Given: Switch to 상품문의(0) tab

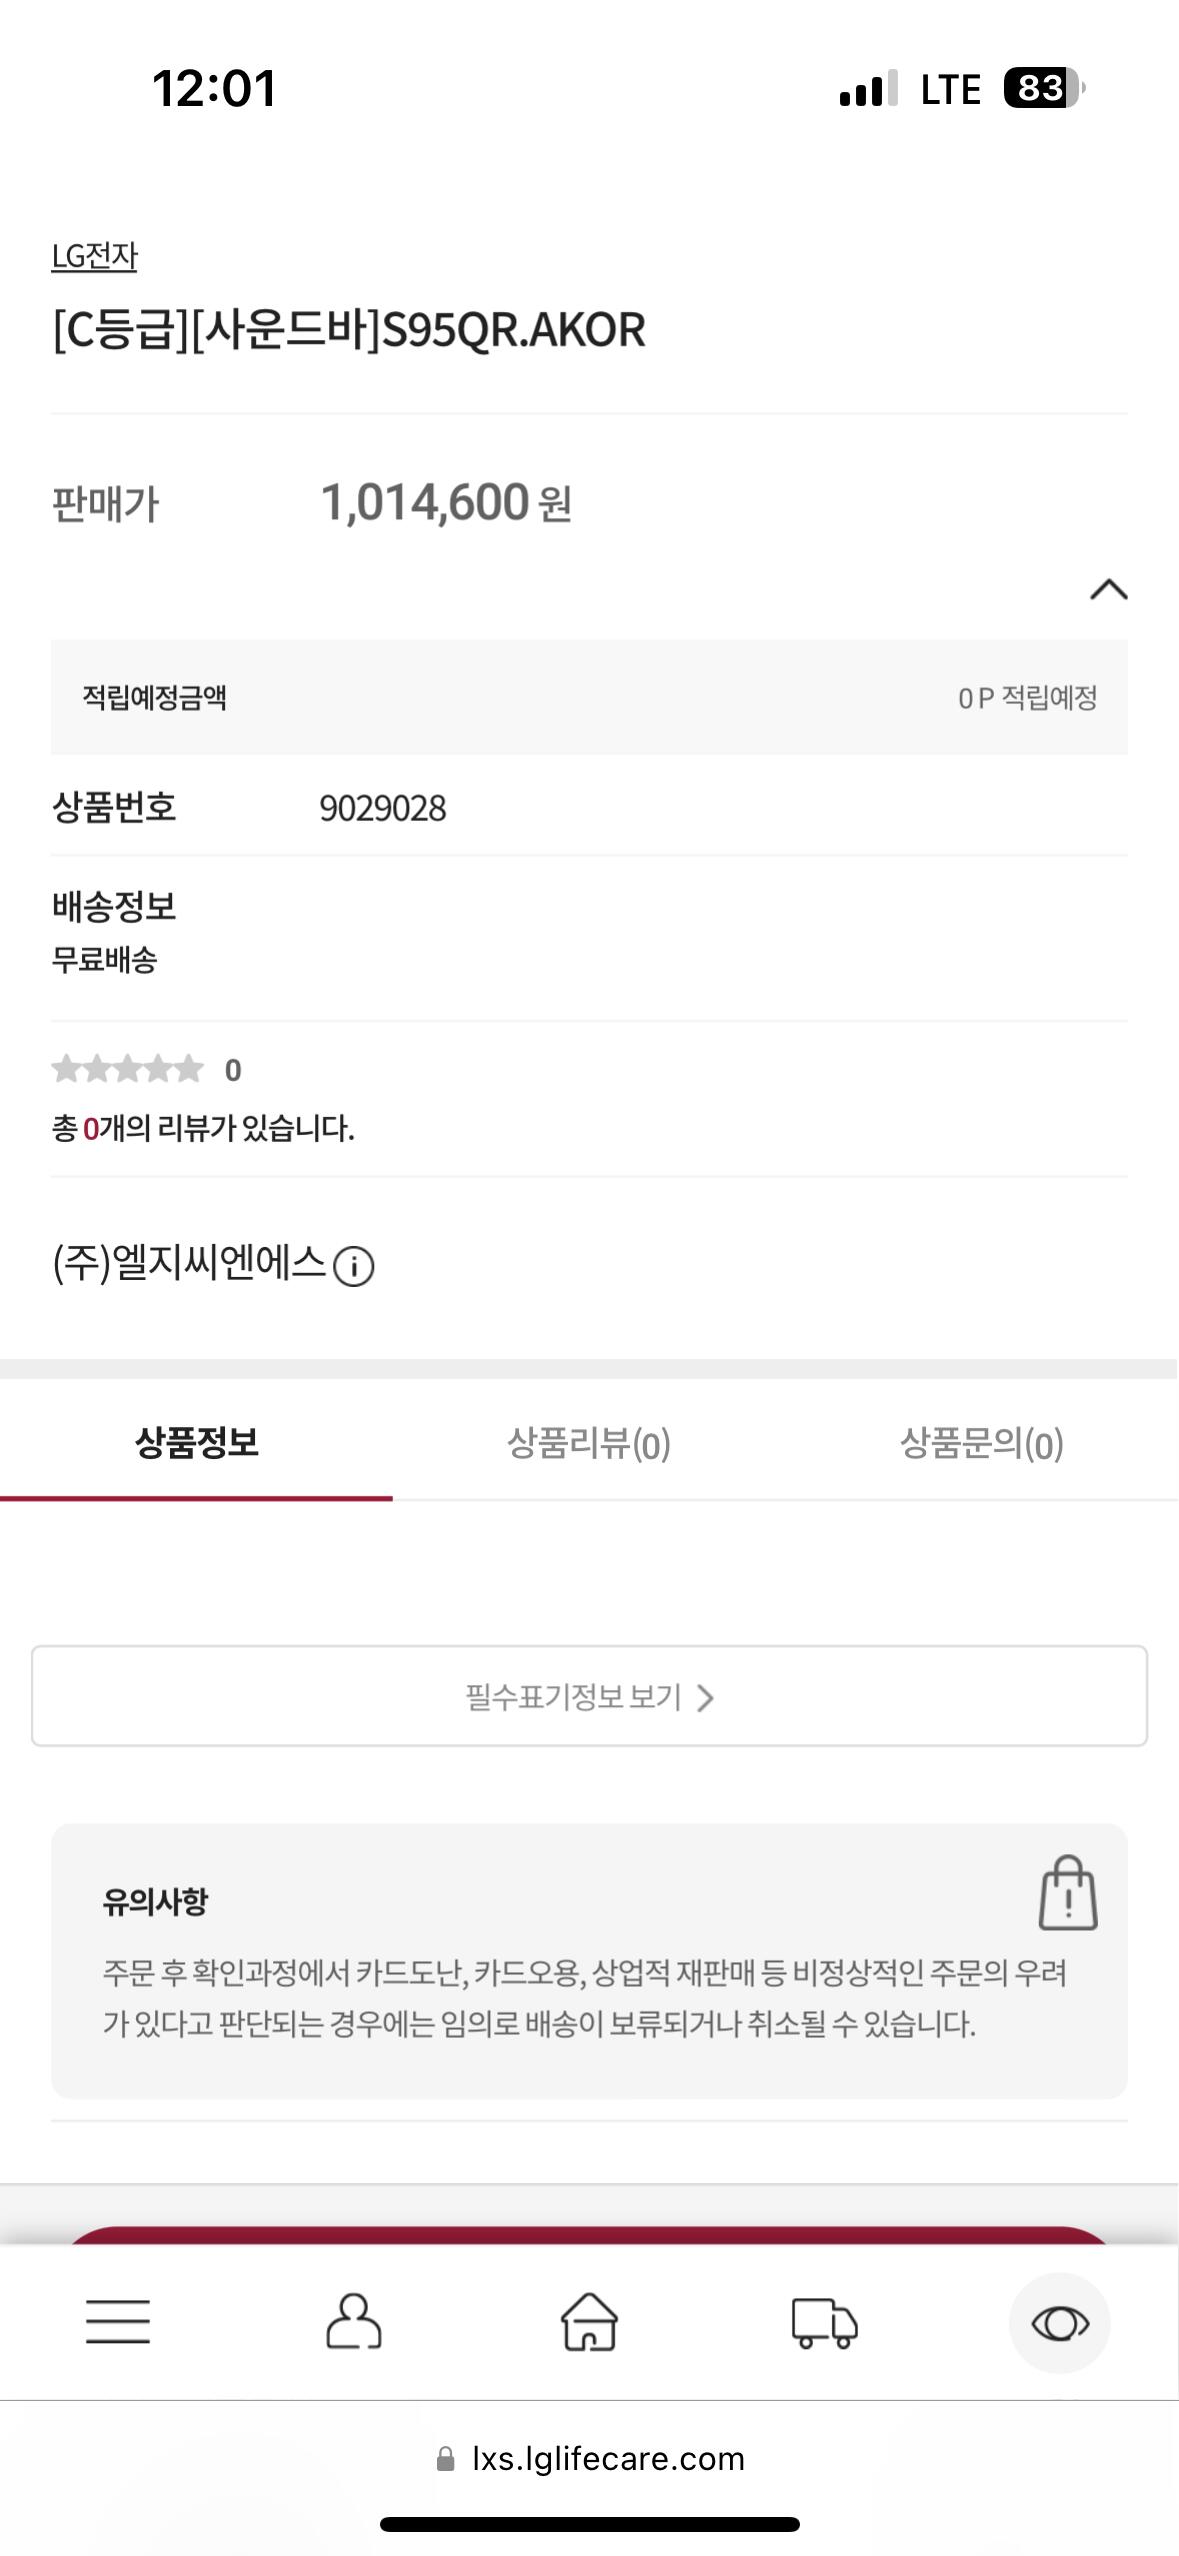Looking at the screenshot, I should pyautogui.click(x=982, y=1443).
